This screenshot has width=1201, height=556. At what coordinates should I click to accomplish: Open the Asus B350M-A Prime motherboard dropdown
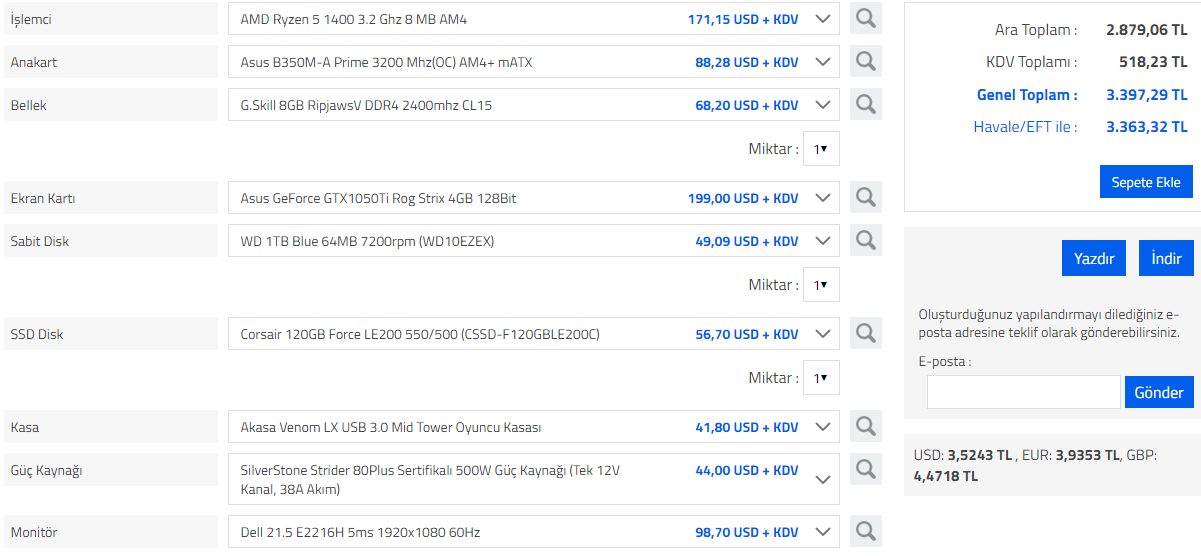click(534, 62)
